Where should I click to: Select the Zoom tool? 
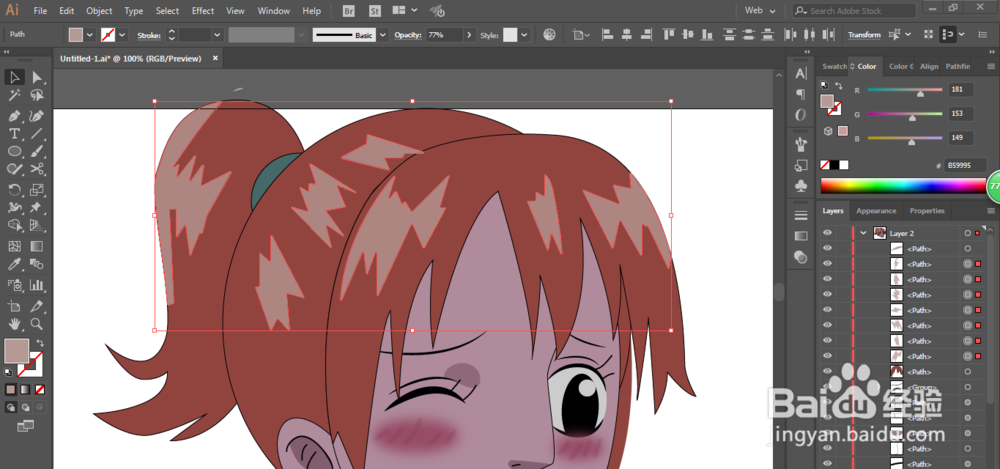(37, 324)
